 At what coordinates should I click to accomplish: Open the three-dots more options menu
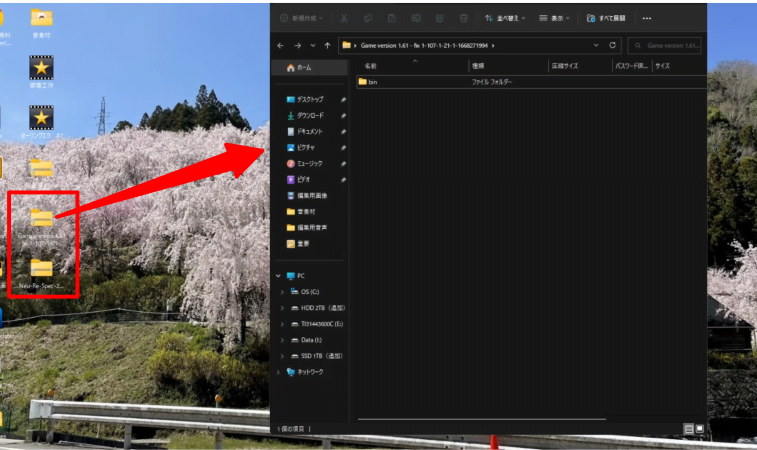[647, 18]
